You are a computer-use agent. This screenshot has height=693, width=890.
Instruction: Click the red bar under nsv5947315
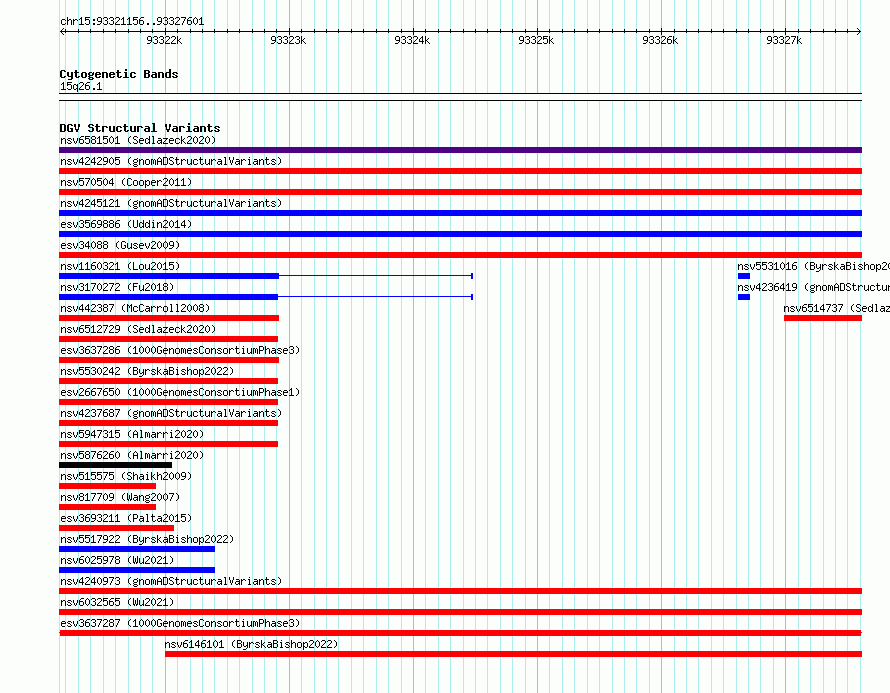point(169,444)
